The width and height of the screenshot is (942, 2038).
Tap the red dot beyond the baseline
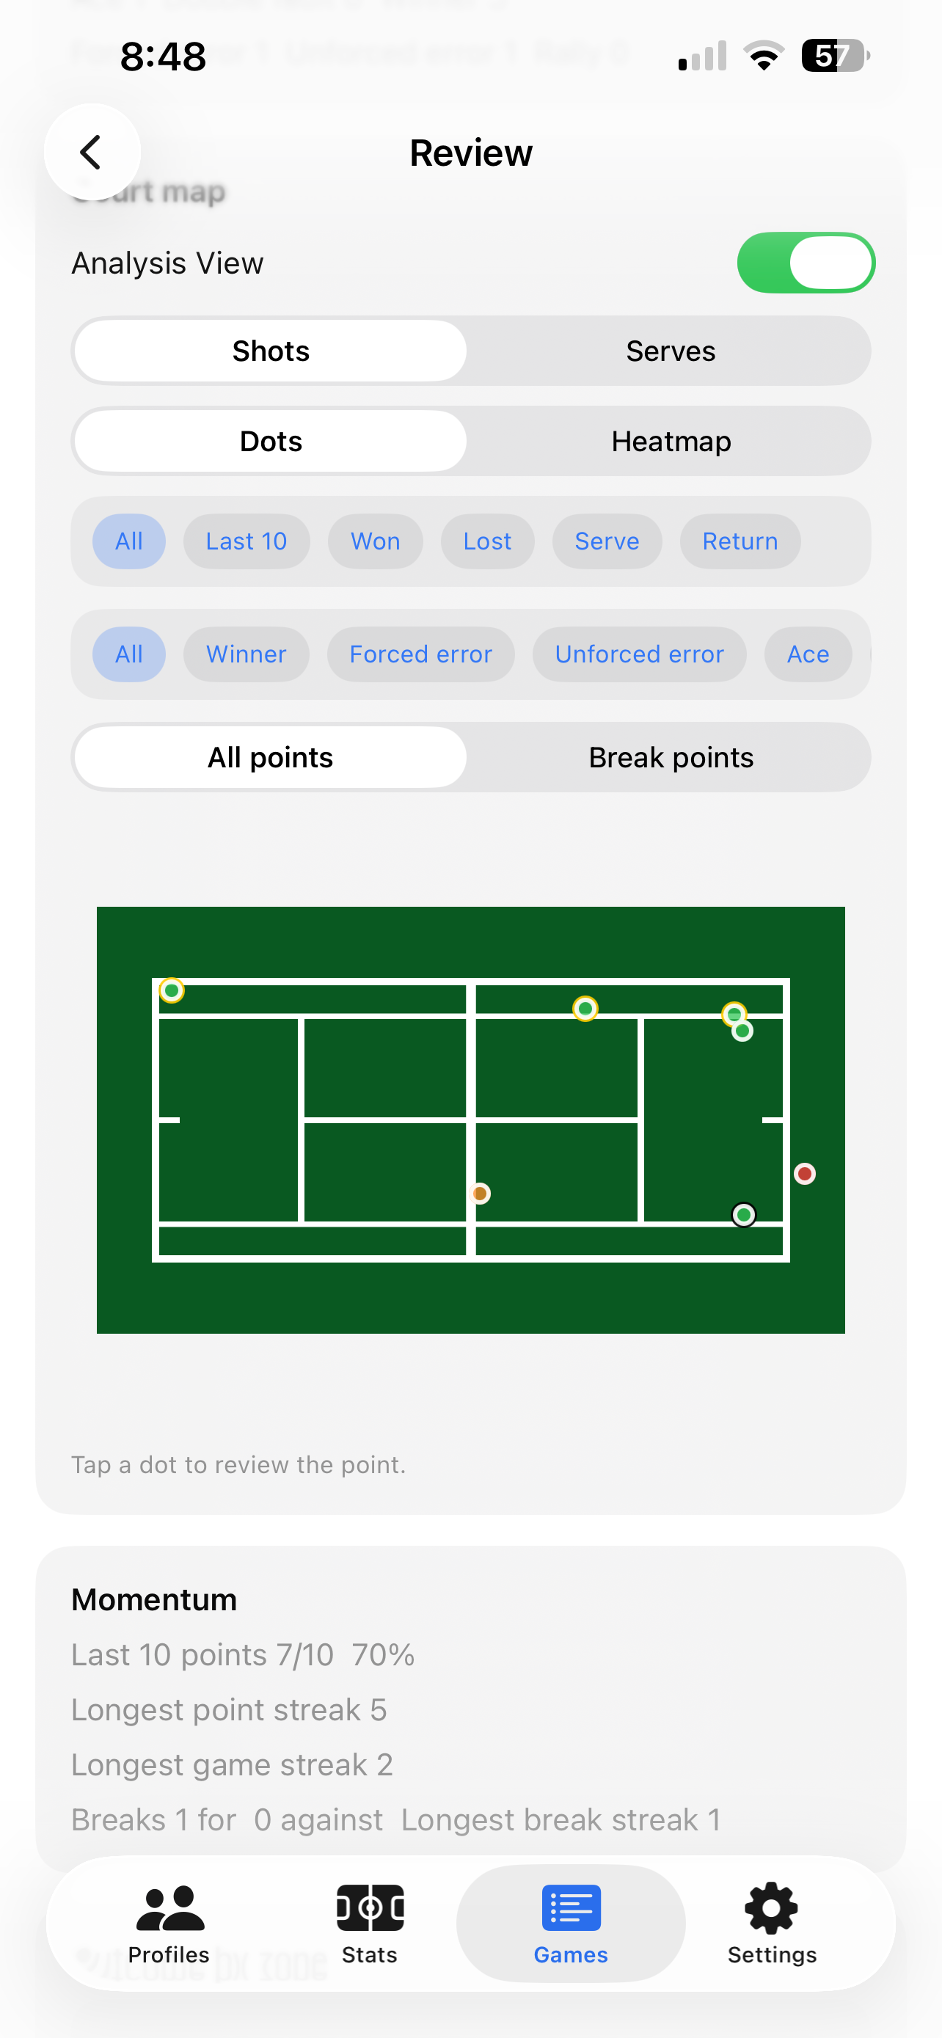click(804, 1173)
